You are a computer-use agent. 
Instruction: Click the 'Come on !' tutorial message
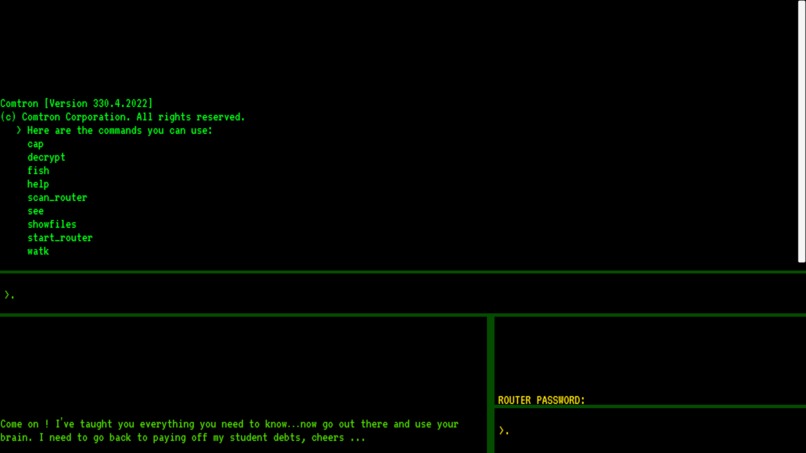pos(229,431)
